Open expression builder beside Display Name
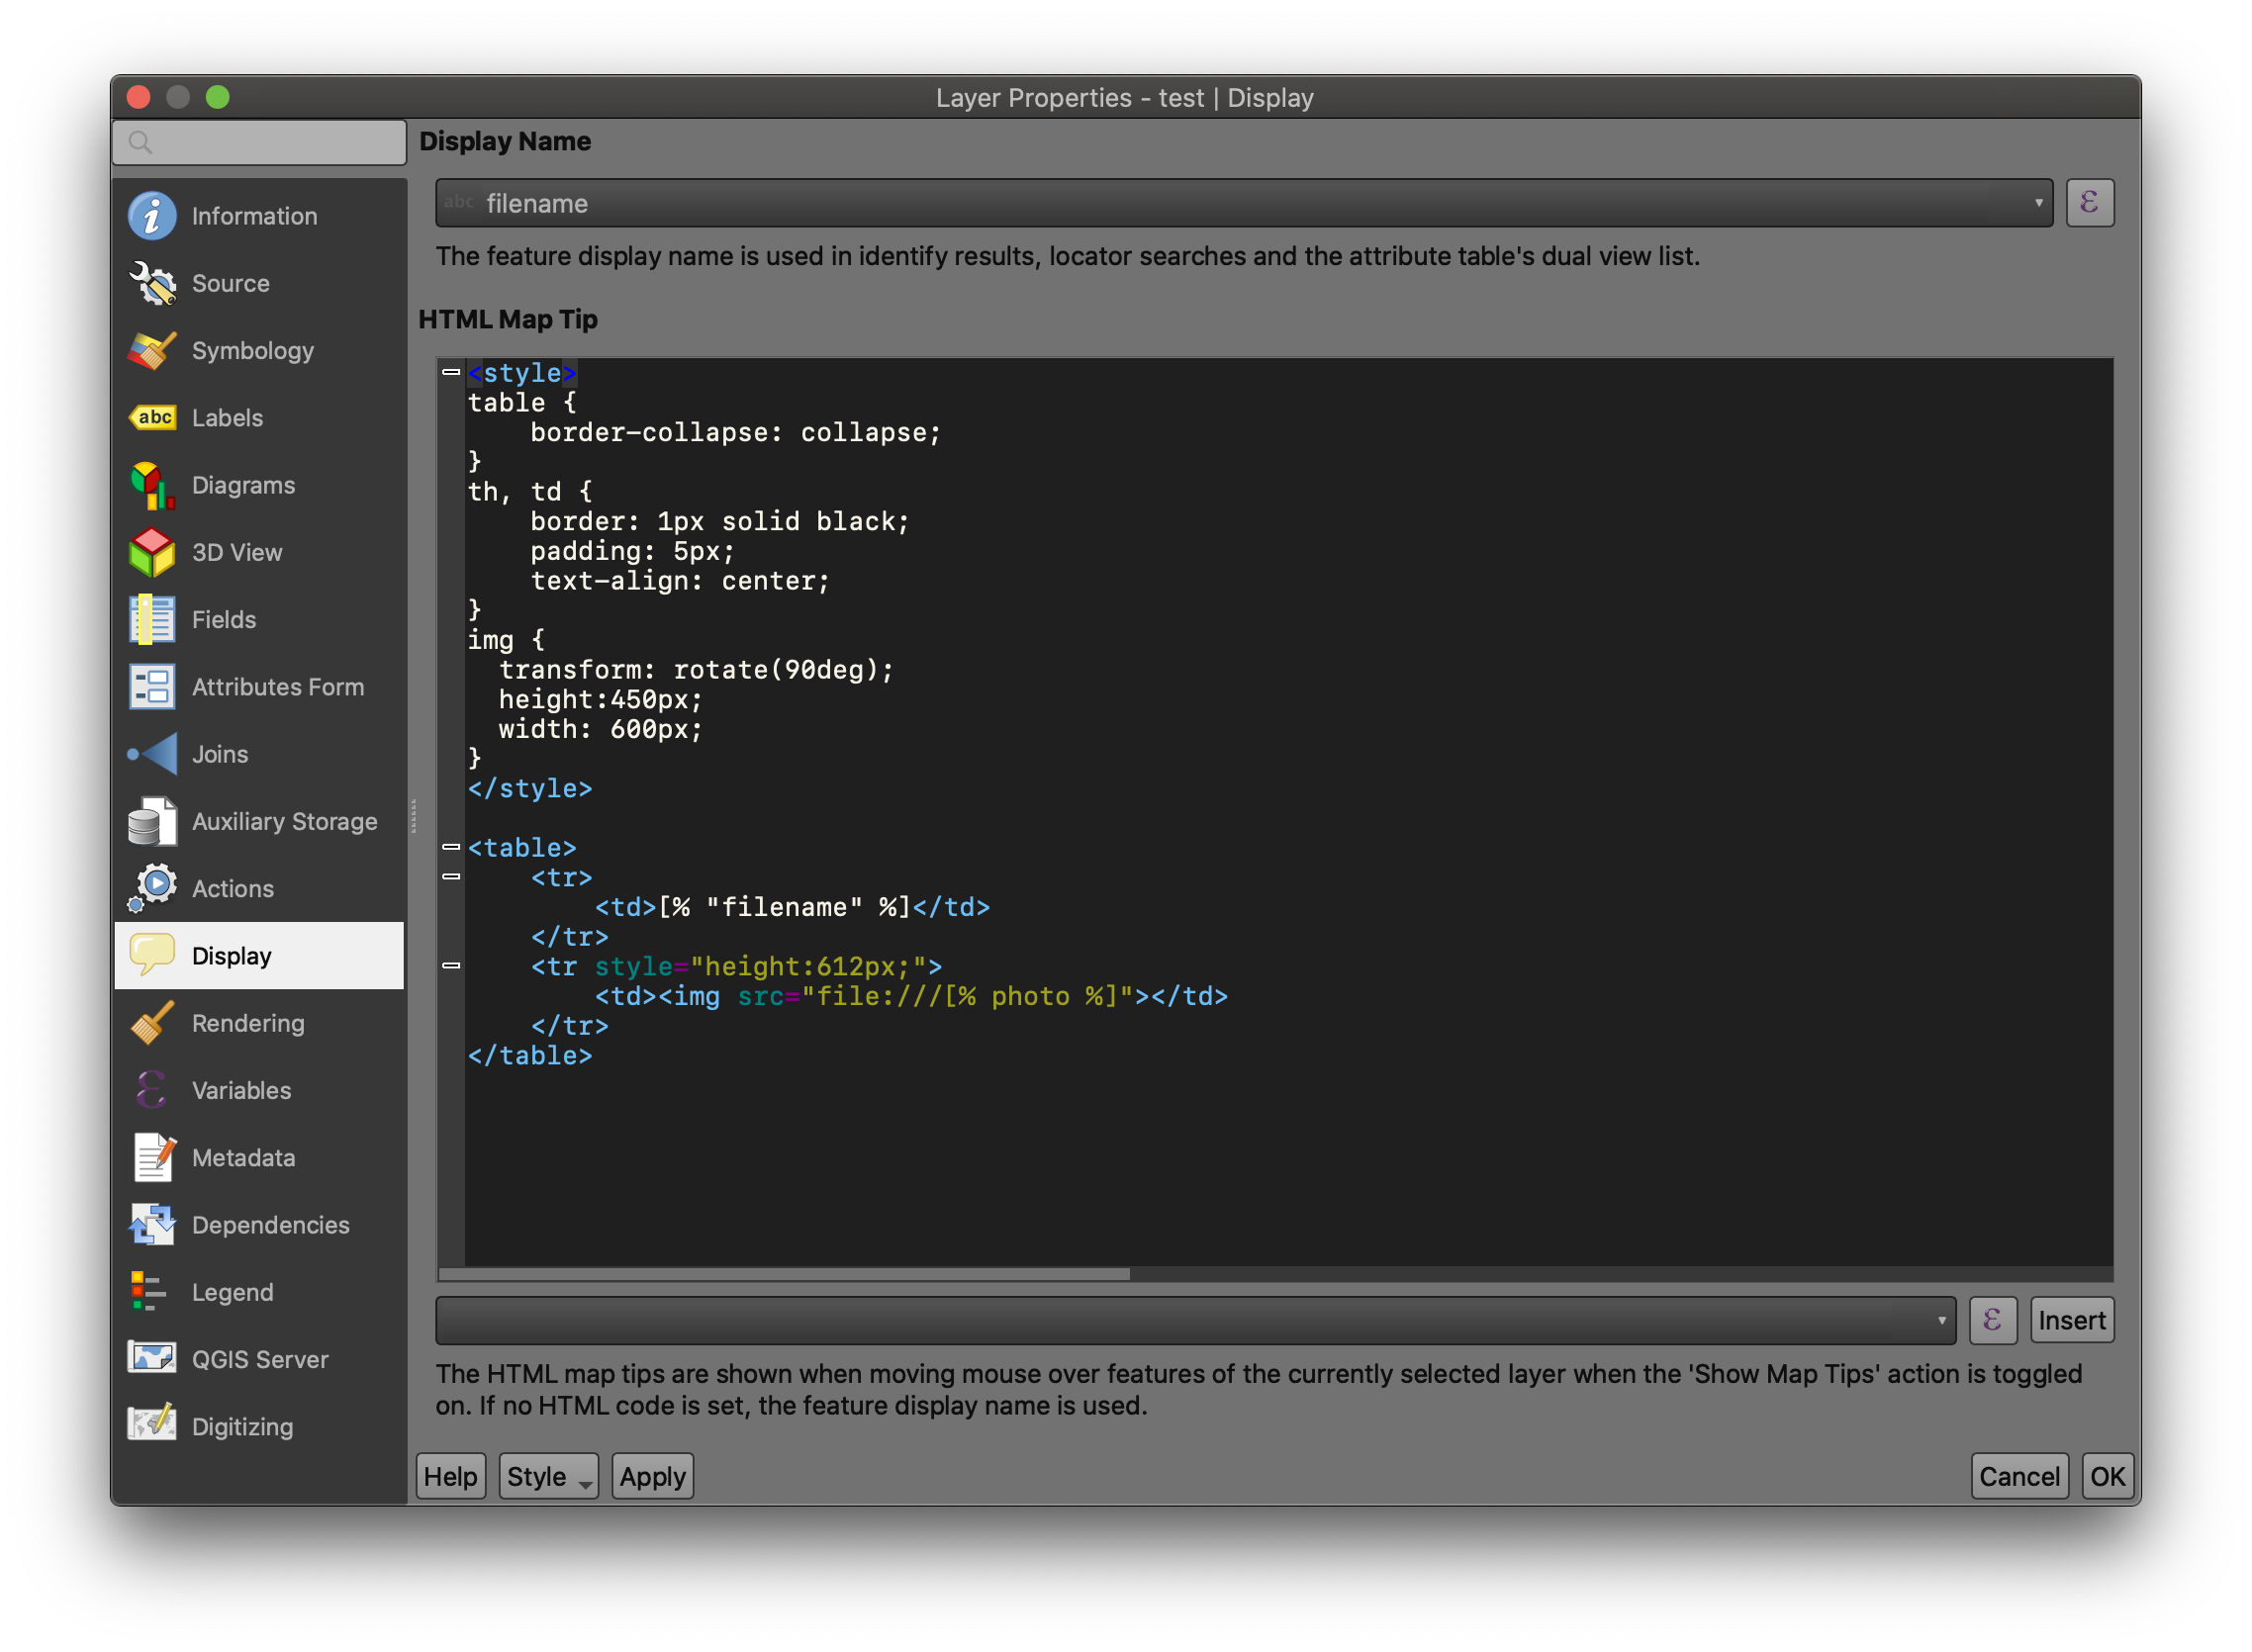This screenshot has width=2252, height=1652. 2089,203
